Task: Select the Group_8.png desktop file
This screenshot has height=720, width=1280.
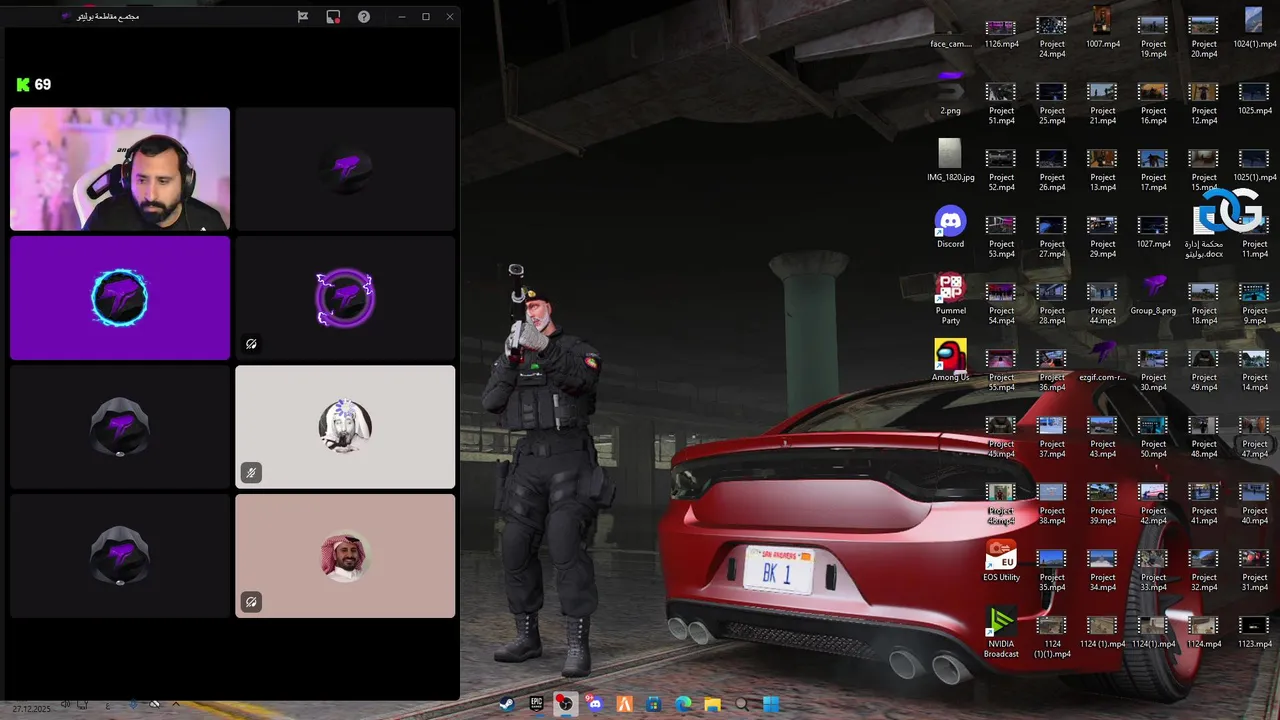Action: [1153, 295]
